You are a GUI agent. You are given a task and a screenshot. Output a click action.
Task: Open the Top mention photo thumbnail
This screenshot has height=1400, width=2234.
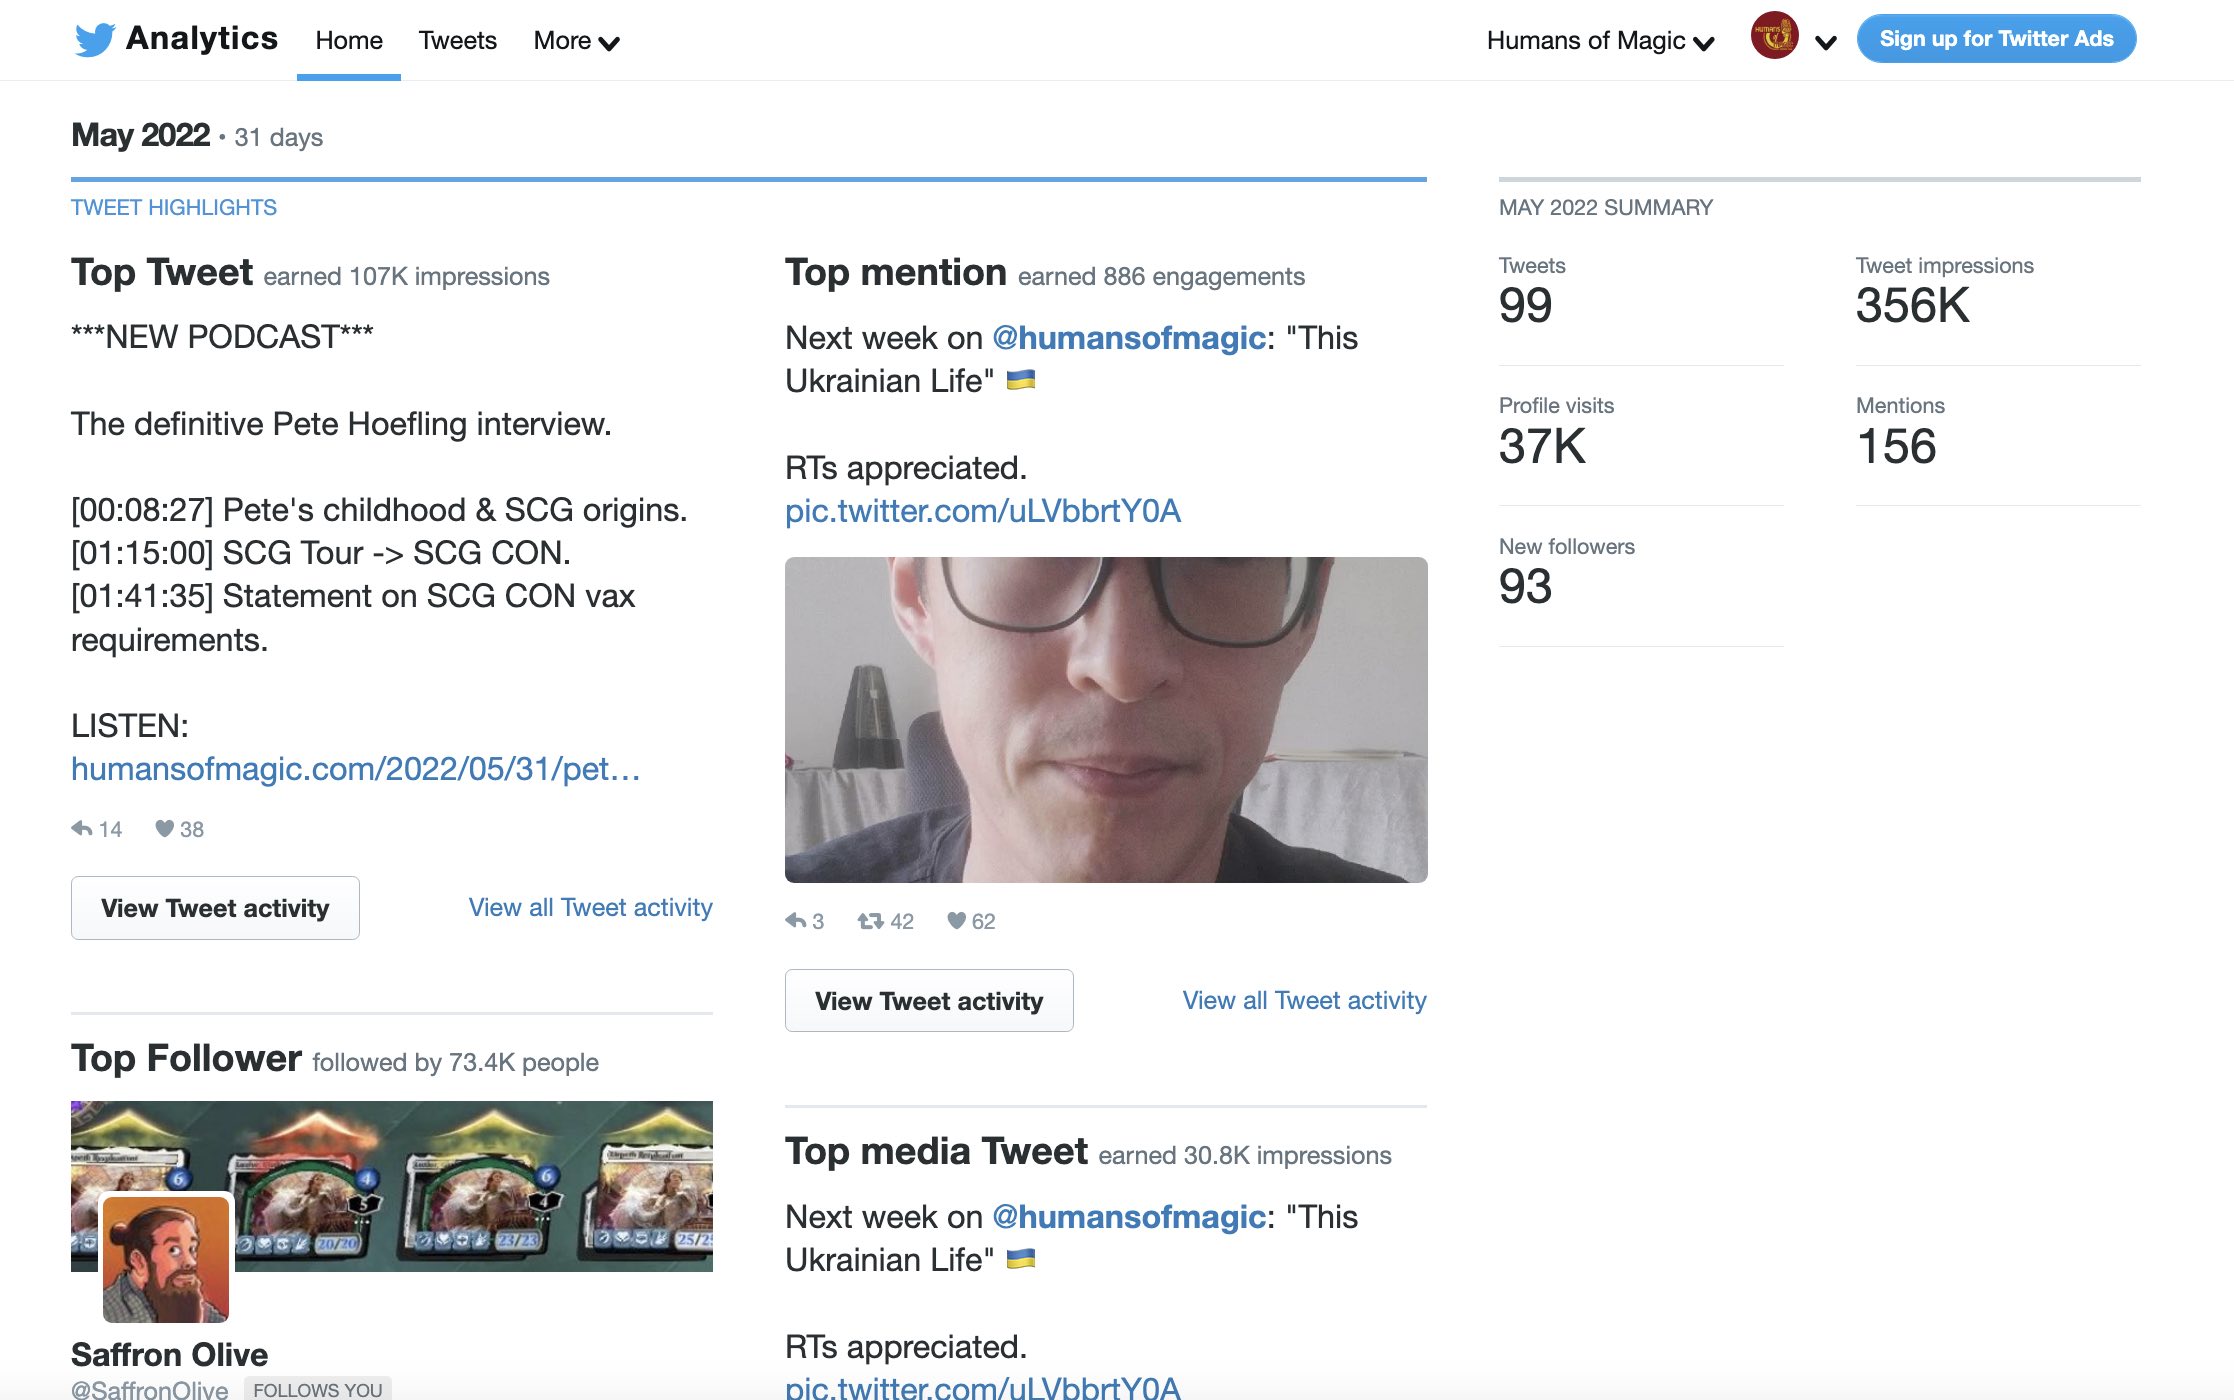coord(1105,719)
